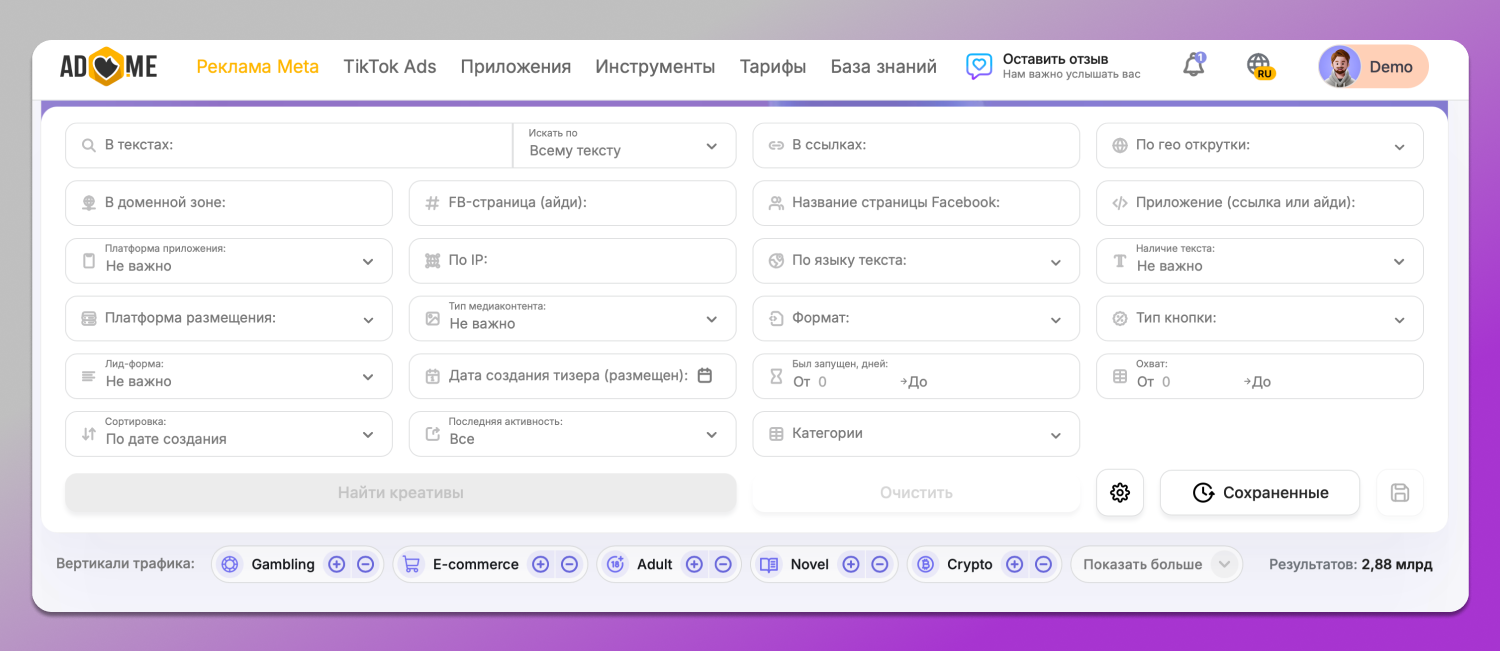Exclude Adult vertical with minus button
The height and width of the screenshot is (651, 1500).
(x=723, y=564)
